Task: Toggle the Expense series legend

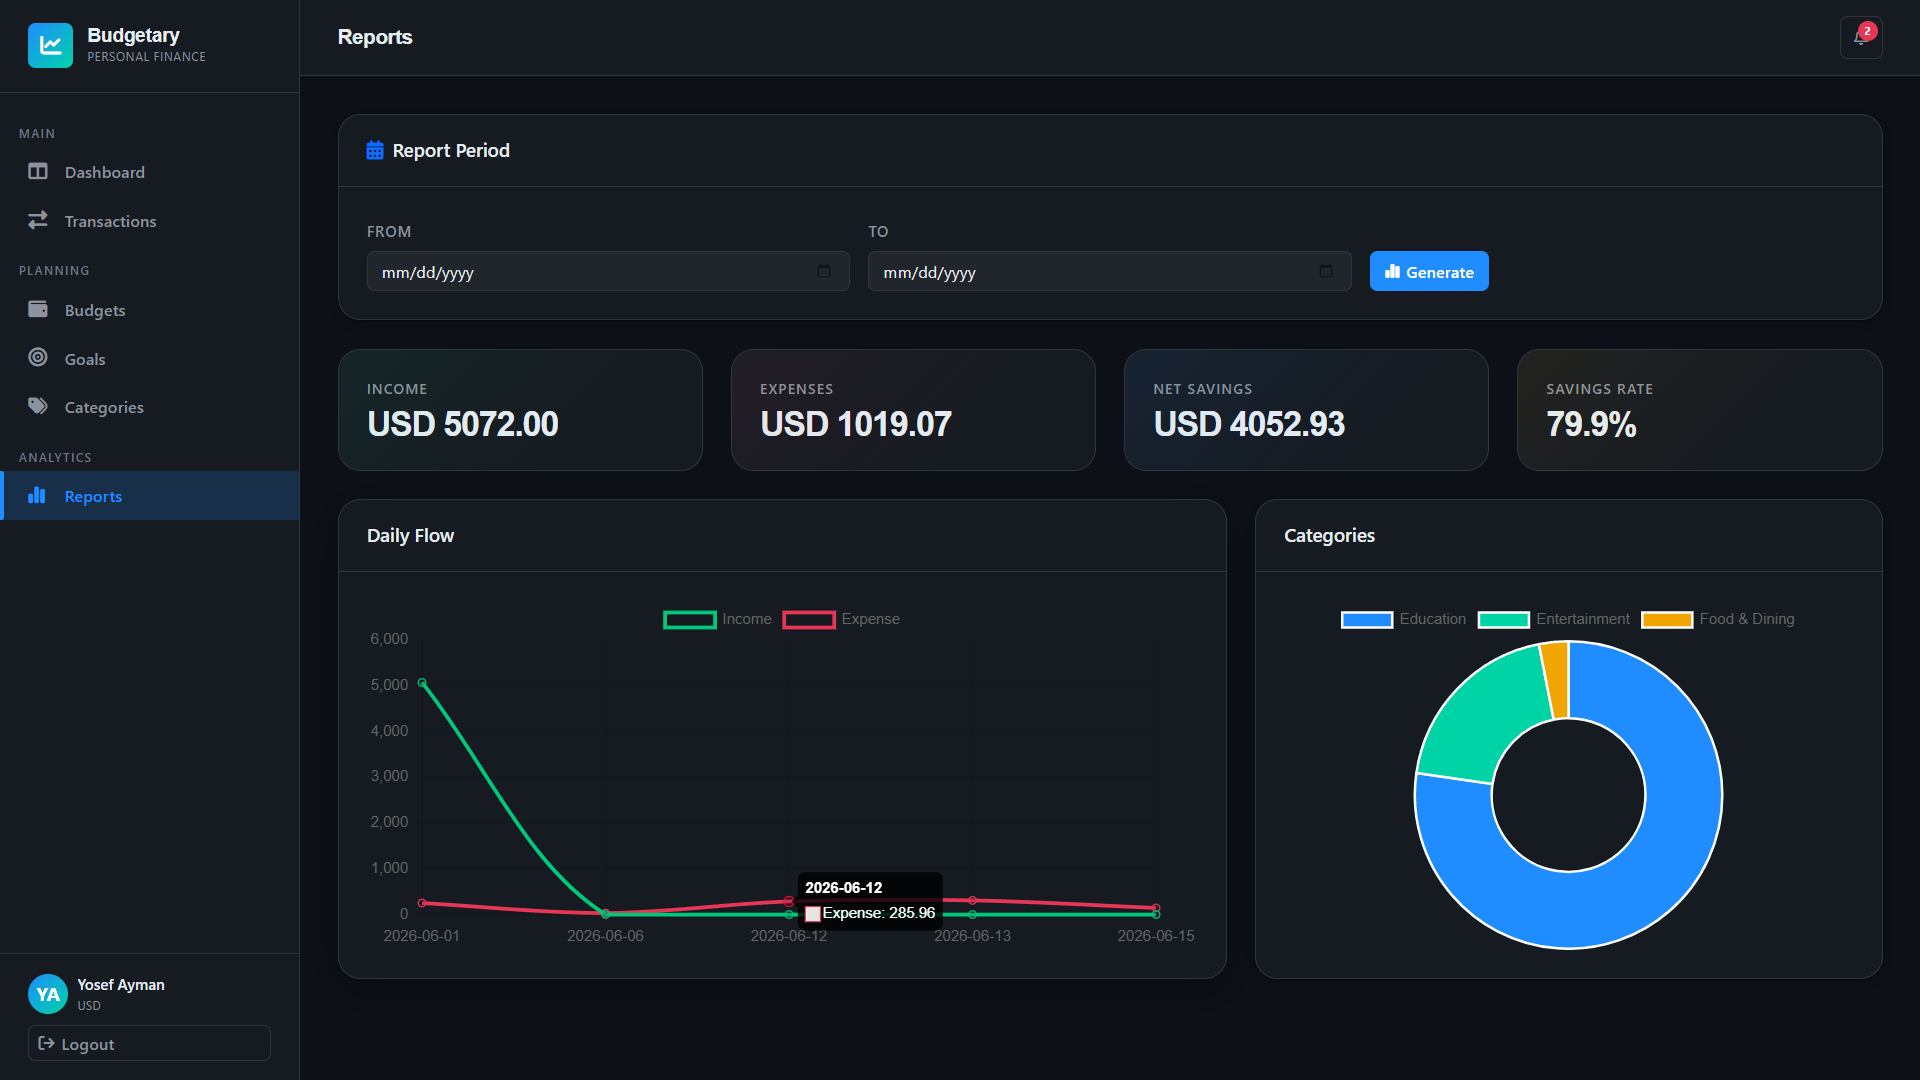Action: coord(841,619)
